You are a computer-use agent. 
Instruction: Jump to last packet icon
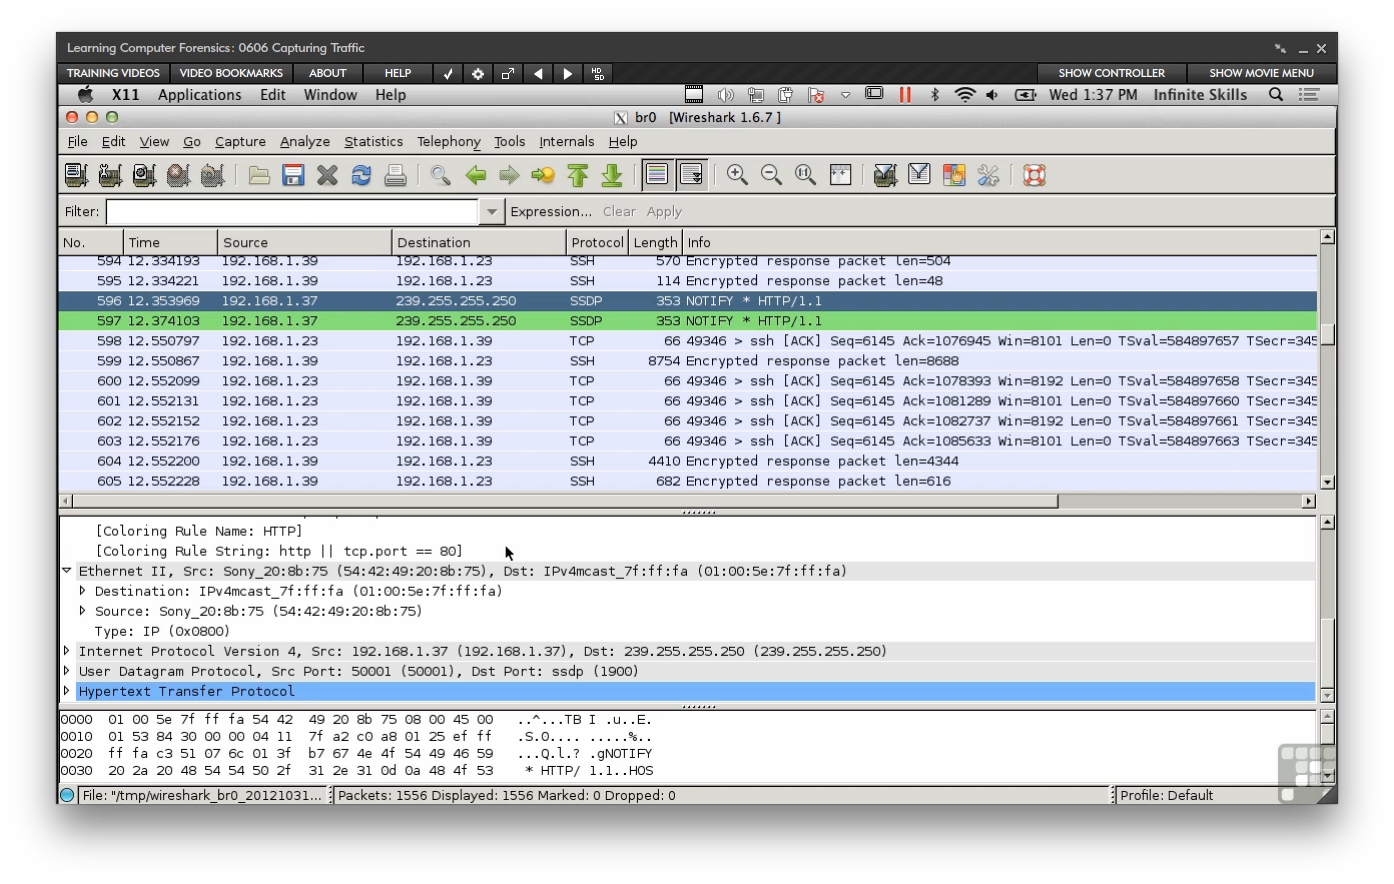pyautogui.click(x=611, y=175)
